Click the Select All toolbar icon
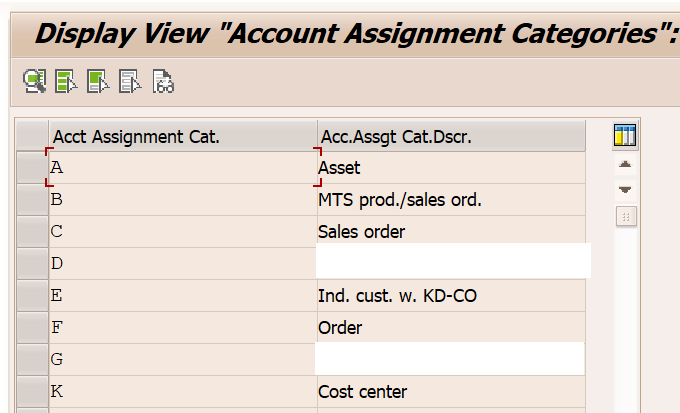 coord(67,82)
